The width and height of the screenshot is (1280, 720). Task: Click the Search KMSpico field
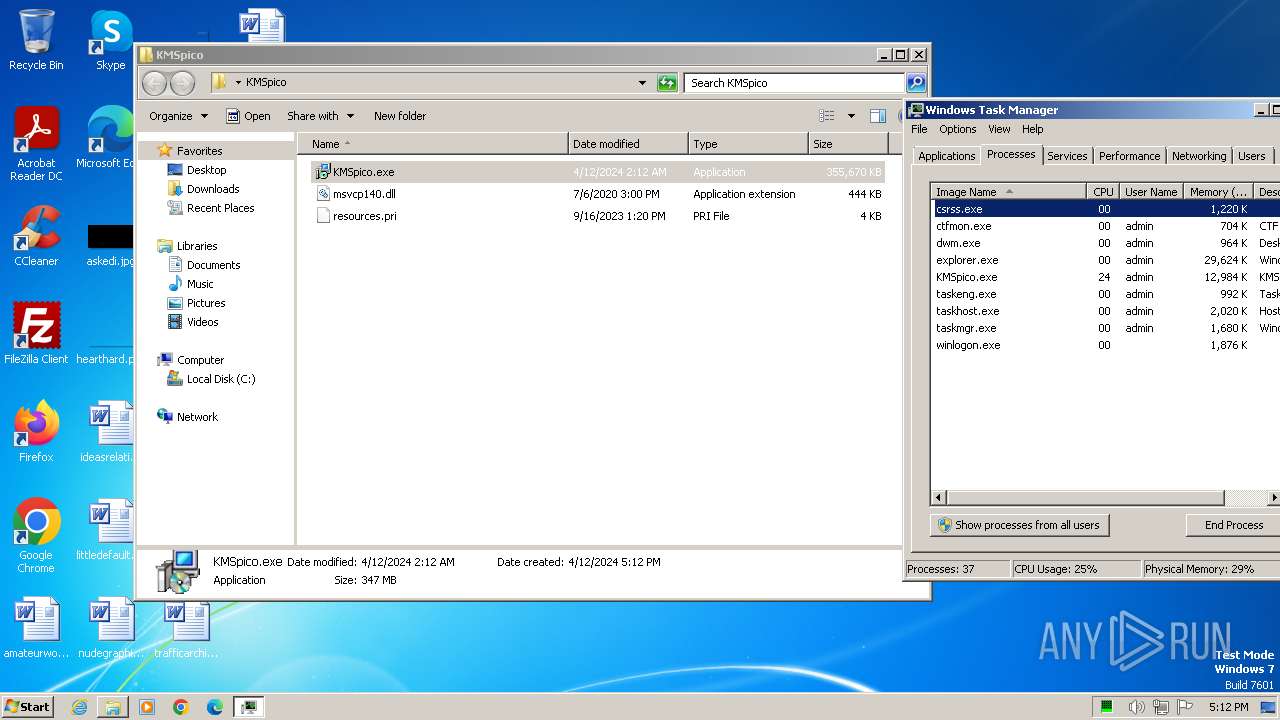point(794,83)
